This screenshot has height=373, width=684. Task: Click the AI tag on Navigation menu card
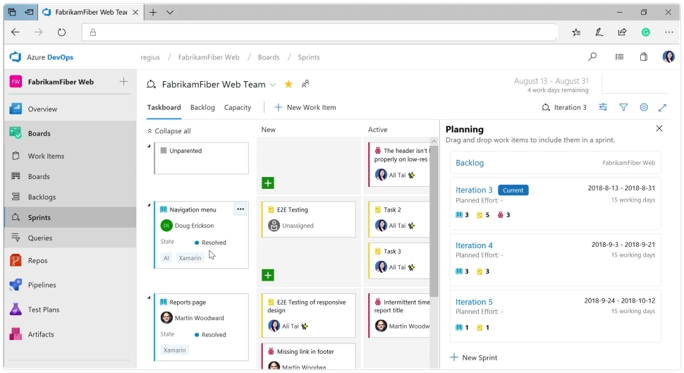coord(166,258)
